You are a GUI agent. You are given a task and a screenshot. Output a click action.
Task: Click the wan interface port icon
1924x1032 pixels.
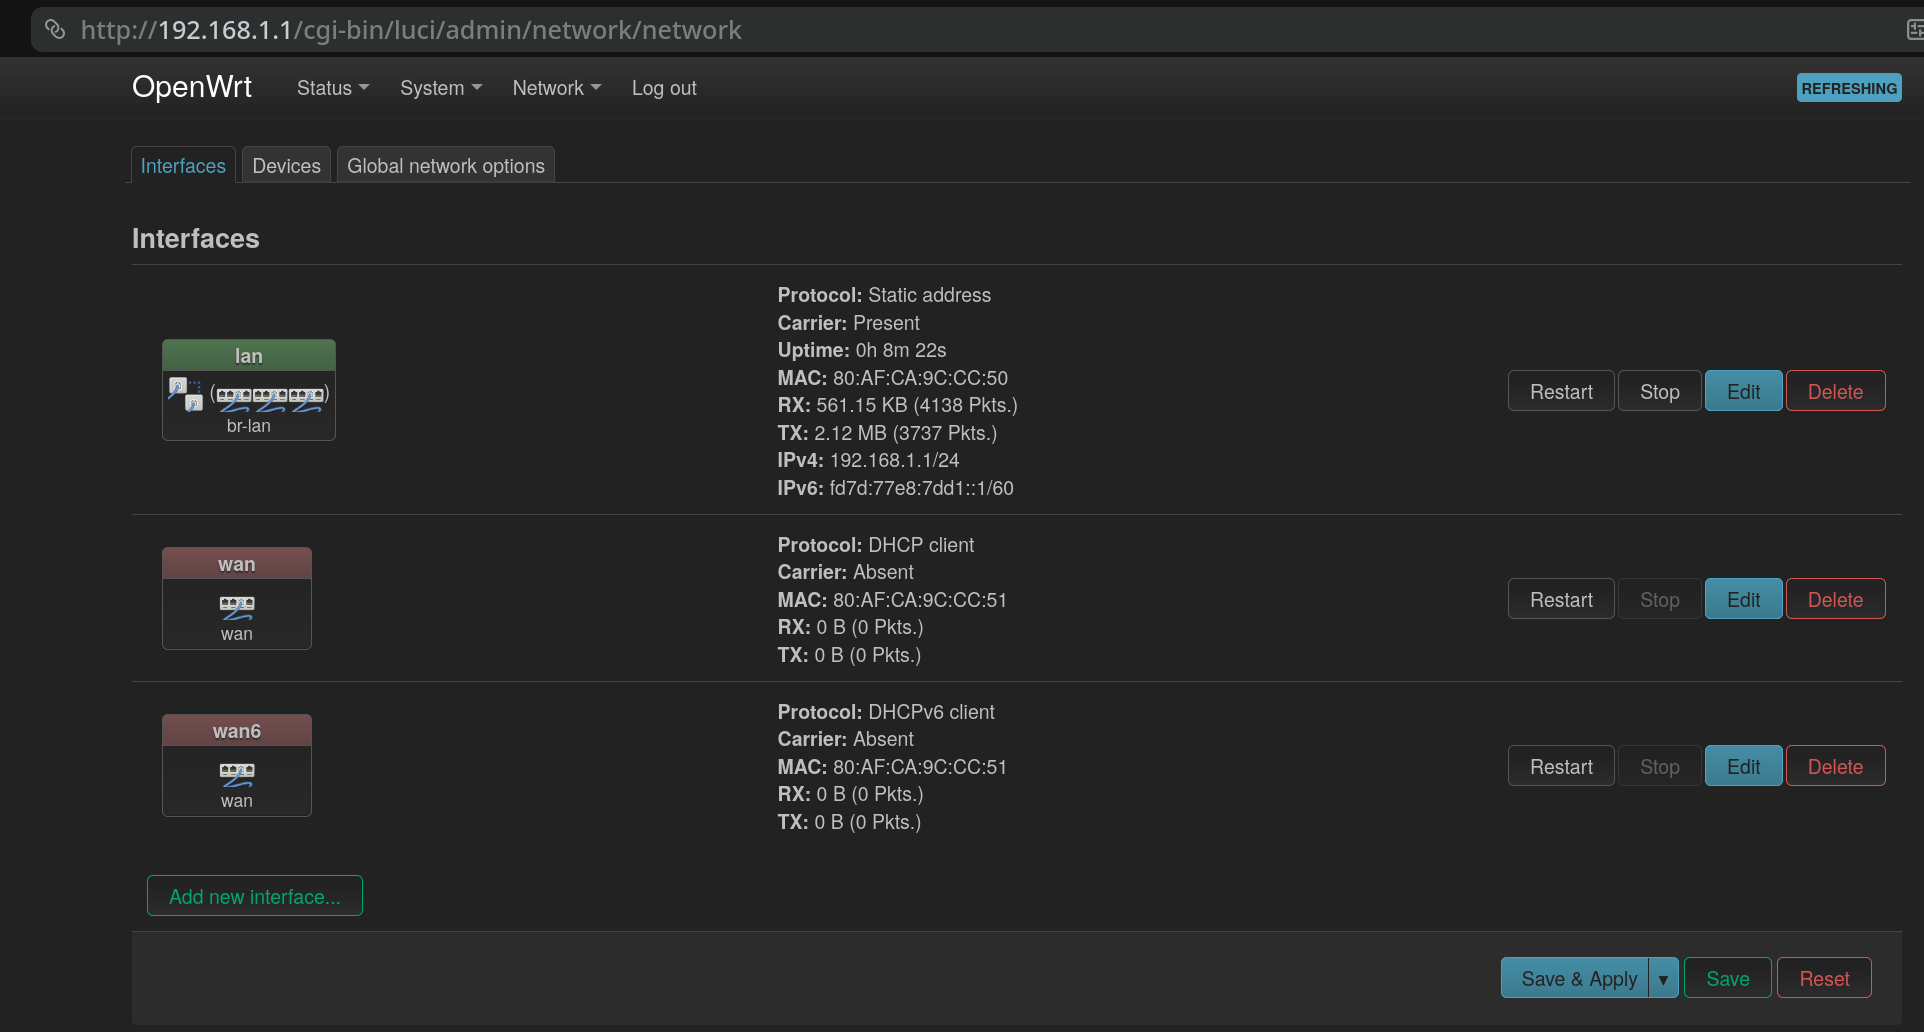(x=237, y=607)
